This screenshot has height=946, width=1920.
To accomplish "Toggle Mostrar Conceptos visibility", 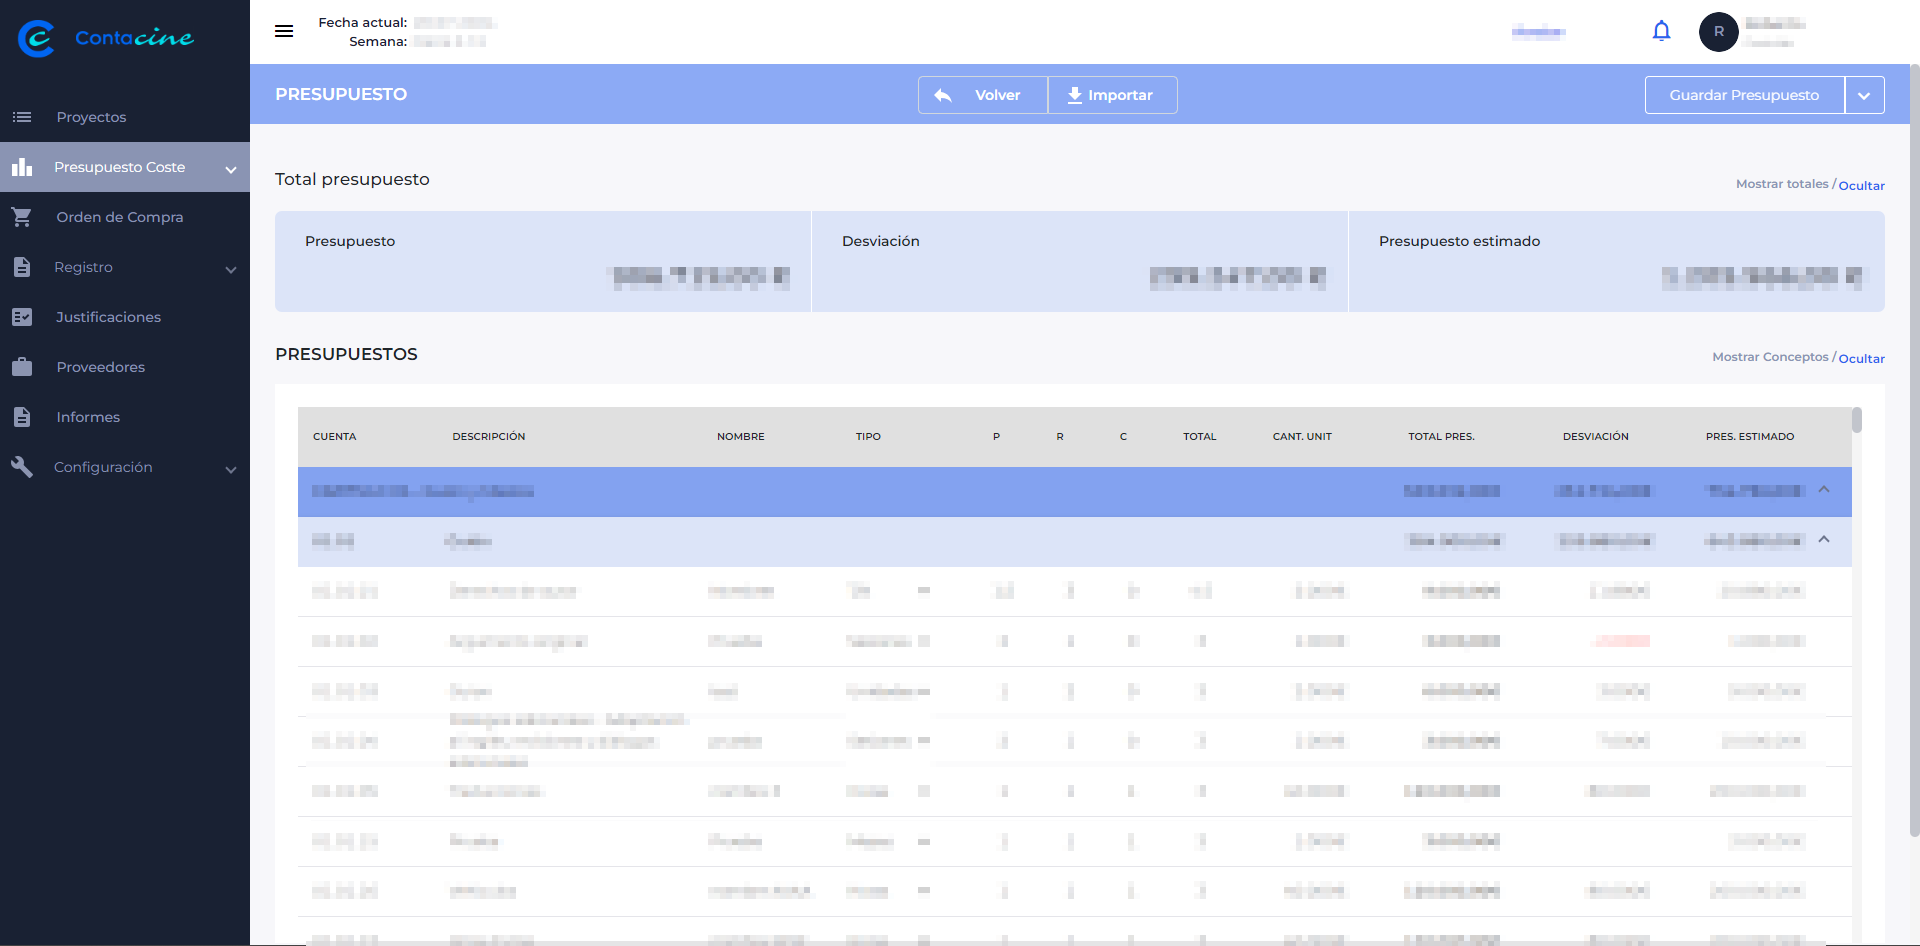I will tap(1769, 357).
